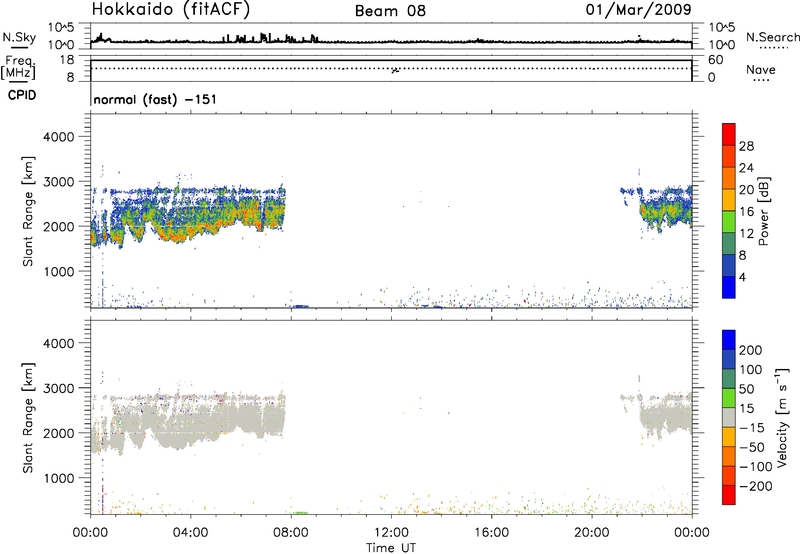This screenshot has height=554, width=800.
Task: Click the "Time UT" axis title
Action: 391,547
